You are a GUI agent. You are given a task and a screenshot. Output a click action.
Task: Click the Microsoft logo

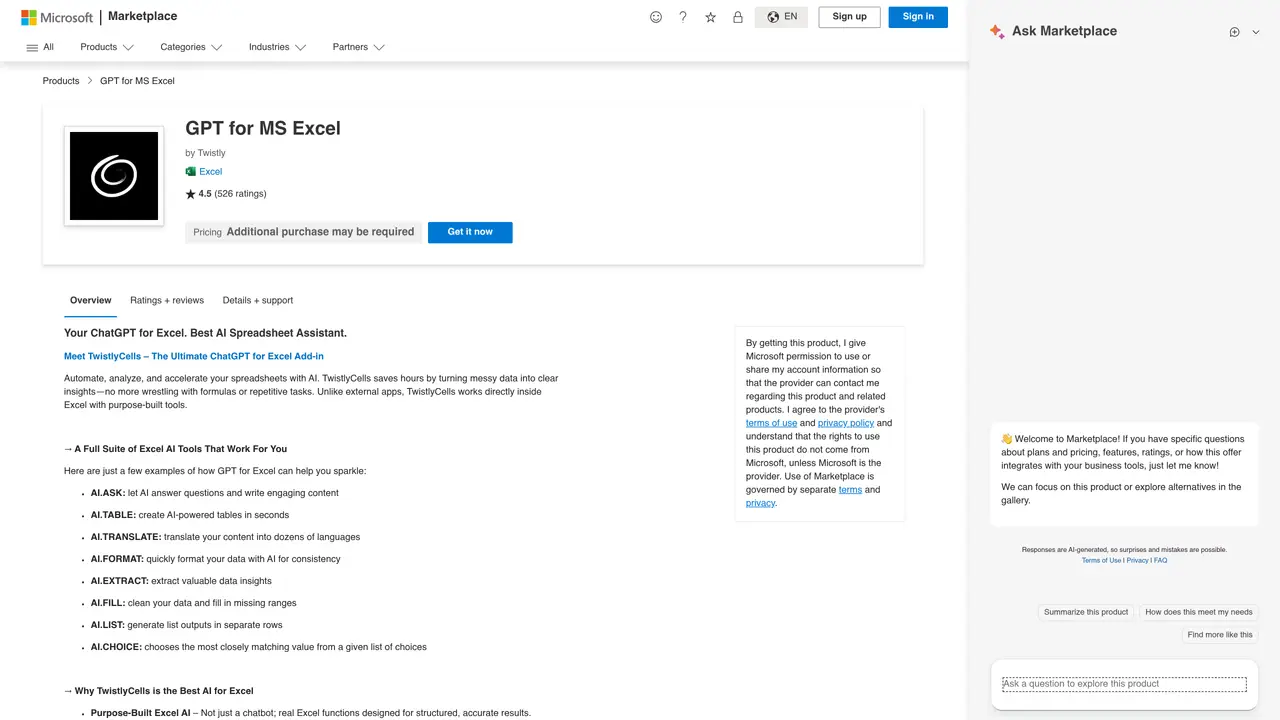tap(57, 17)
